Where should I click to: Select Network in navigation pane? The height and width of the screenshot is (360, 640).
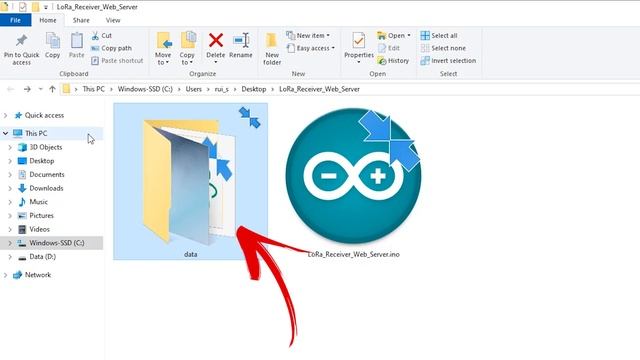(x=38, y=275)
